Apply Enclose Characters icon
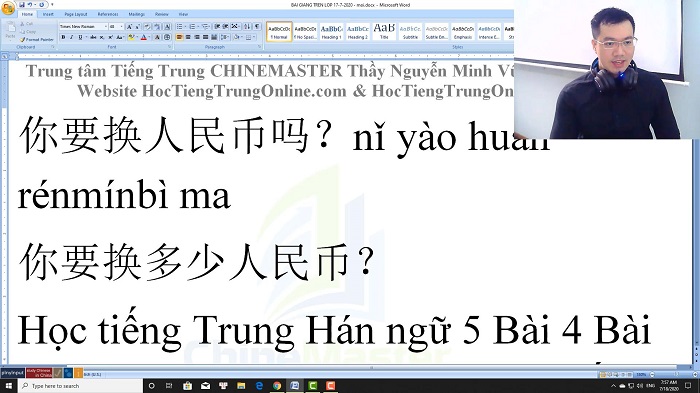This screenshot has height=393, width=700. tap(167, 38)
